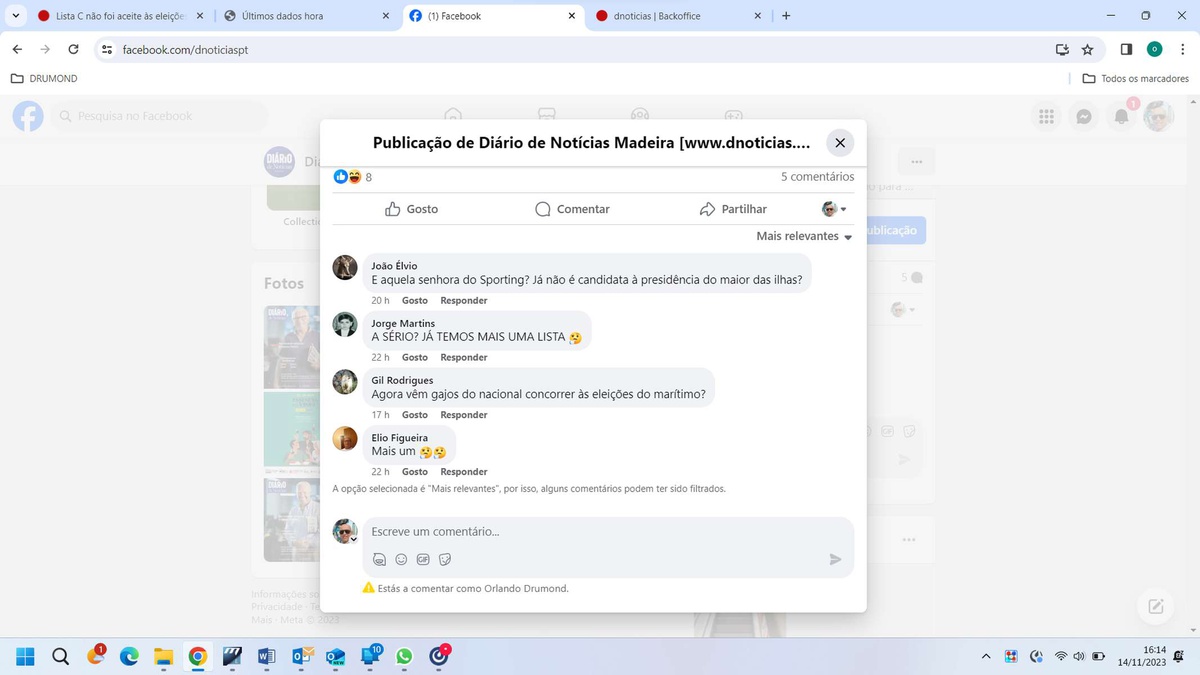This screenshot has height=675, width=1200.
Task: Expand the Mais relevantes comment sort dropdown
Action: [x=804, y=237]
